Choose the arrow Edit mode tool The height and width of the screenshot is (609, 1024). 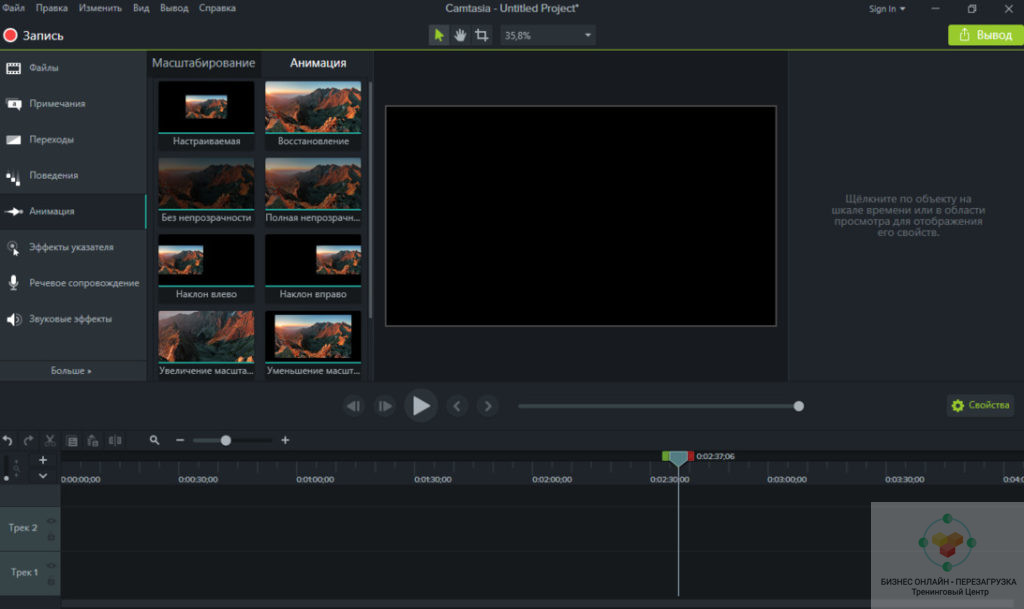pos(439,35)
